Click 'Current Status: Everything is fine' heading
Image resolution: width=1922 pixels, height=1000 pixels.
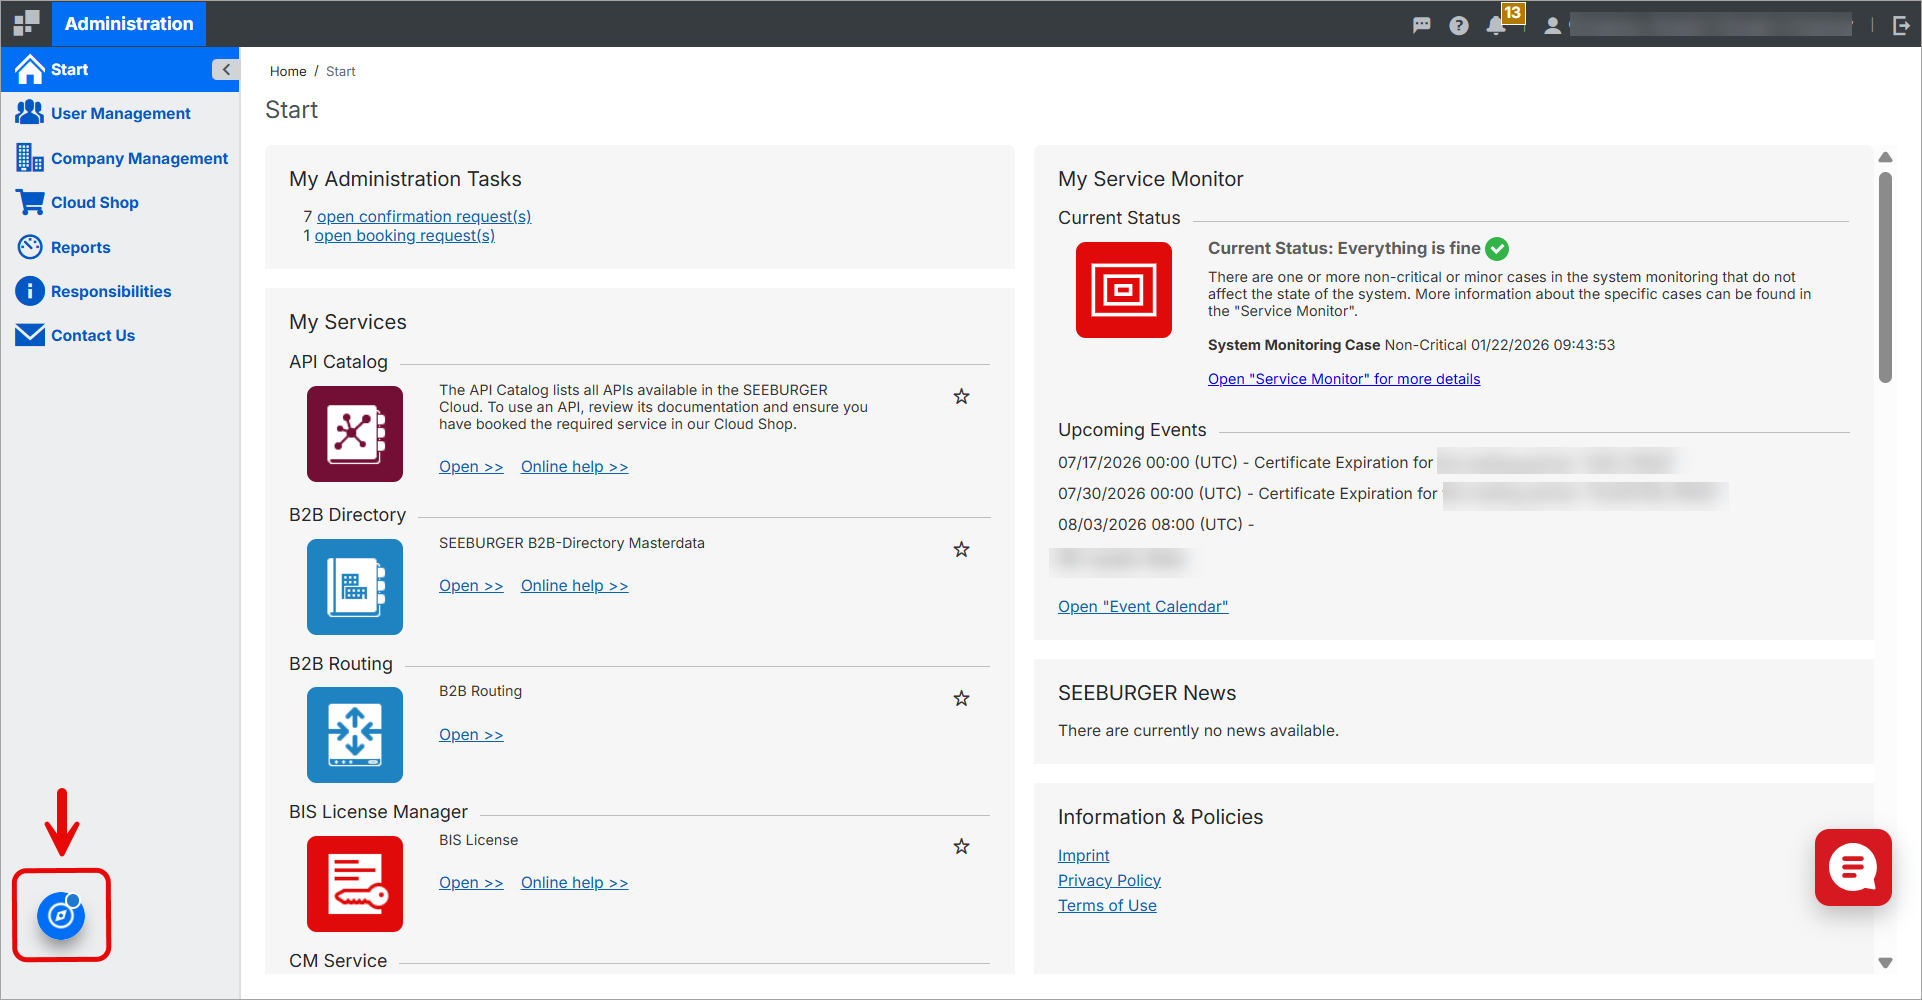click(1344, 248)
